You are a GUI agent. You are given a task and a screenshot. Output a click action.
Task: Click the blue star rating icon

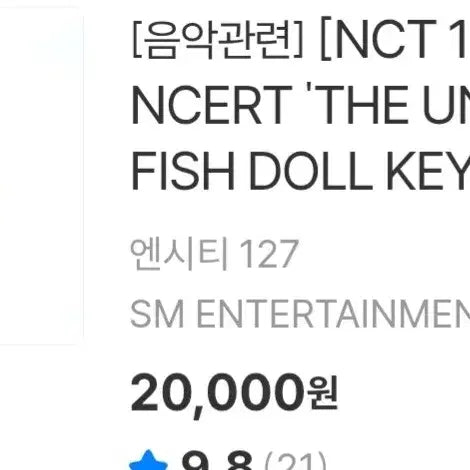tap(149, 461)
